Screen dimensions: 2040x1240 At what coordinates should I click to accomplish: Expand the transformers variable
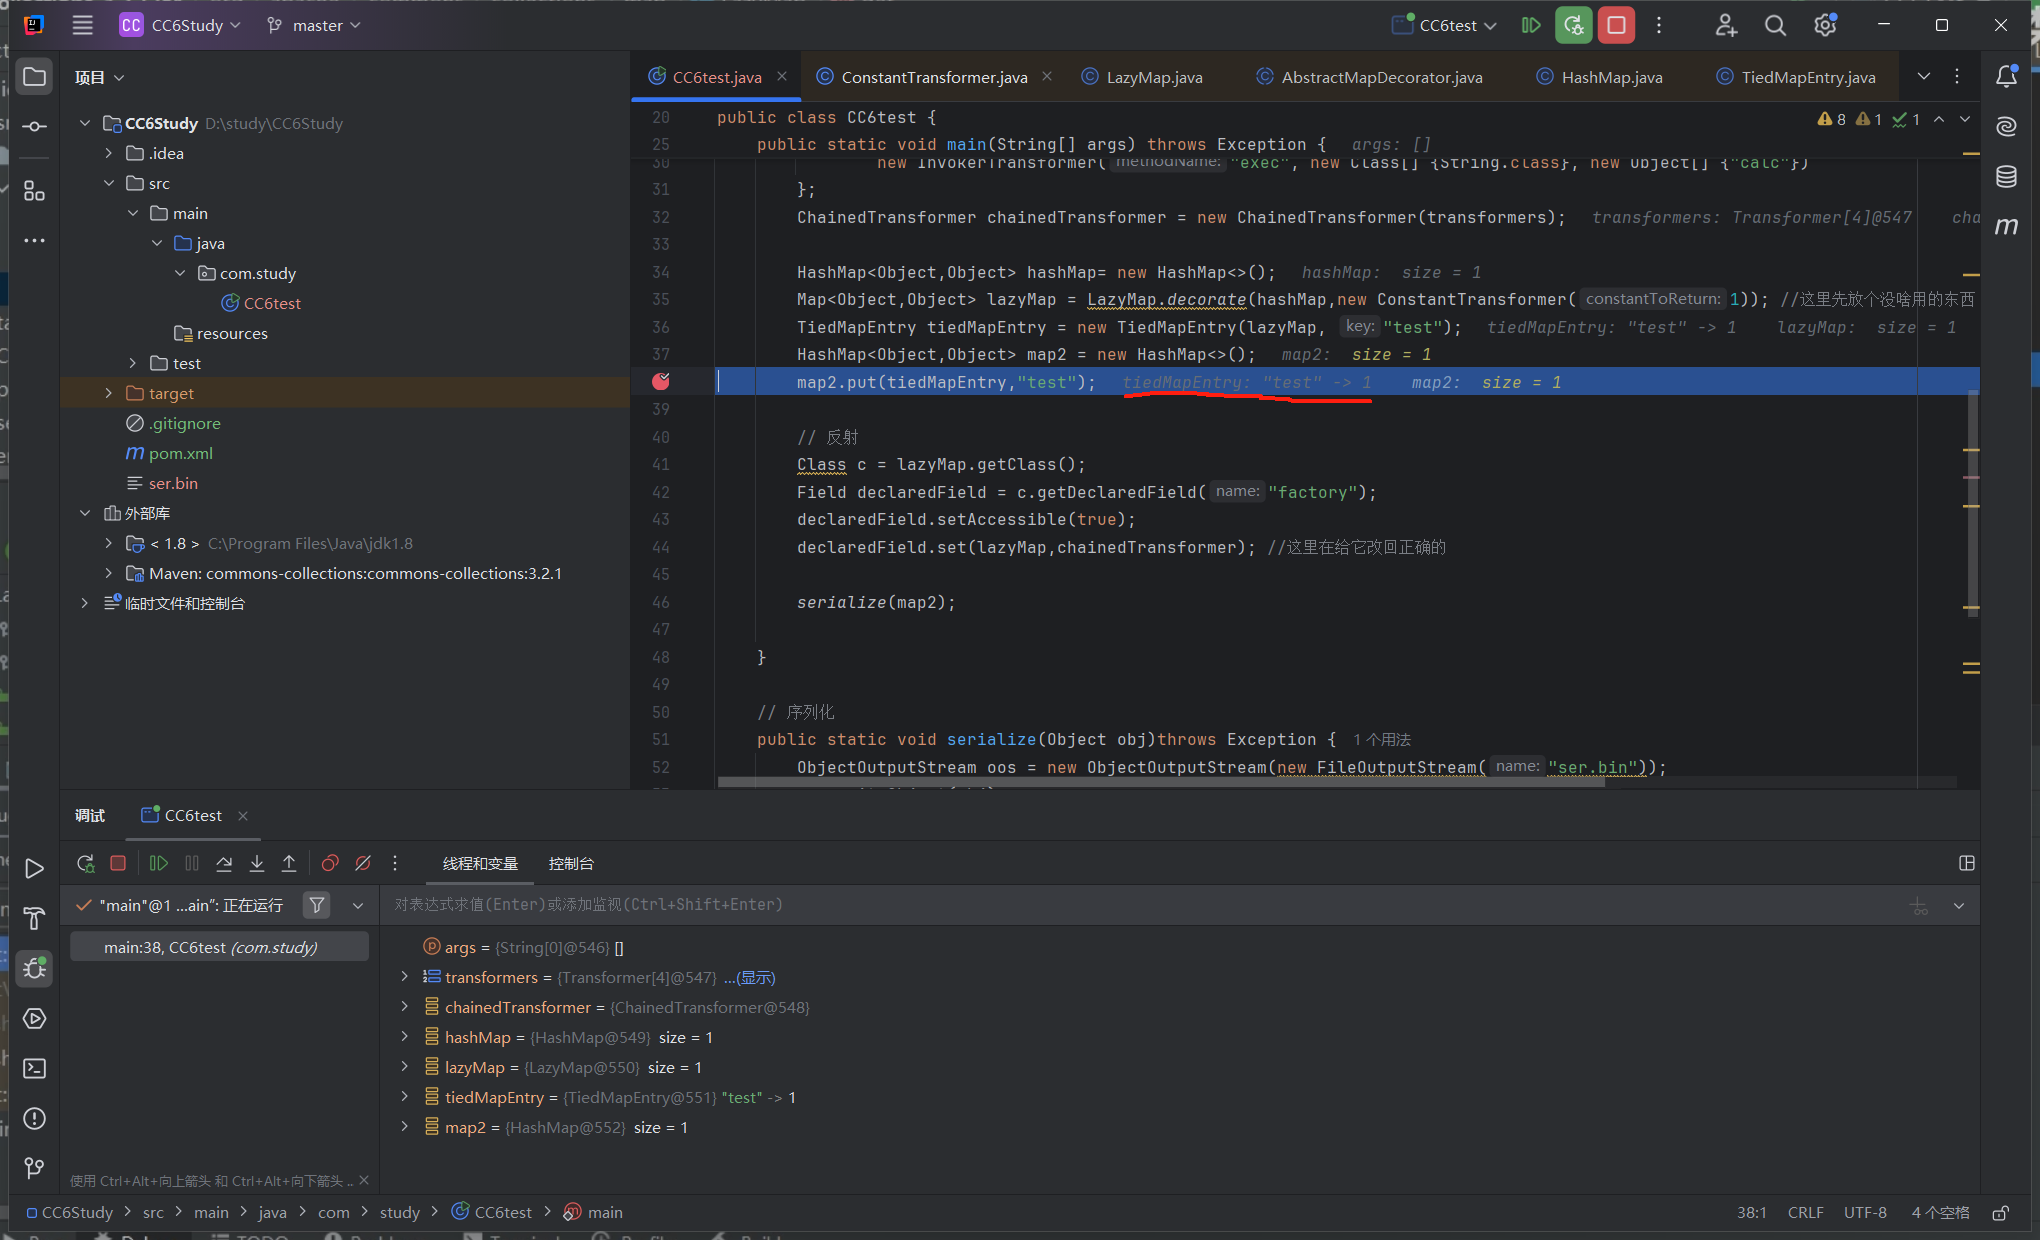pyautogui.click(x=404, y=977)
